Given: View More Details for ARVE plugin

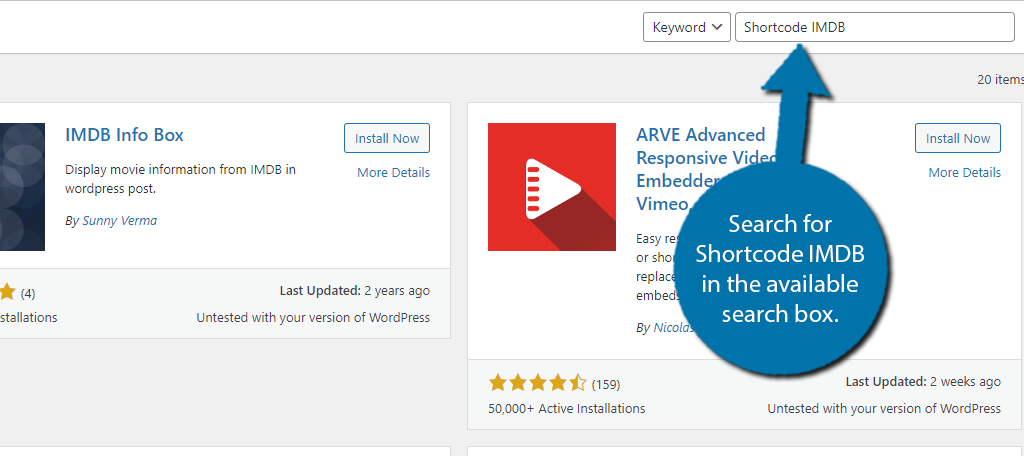Looking at the screenshot, I should click(965, 172).
